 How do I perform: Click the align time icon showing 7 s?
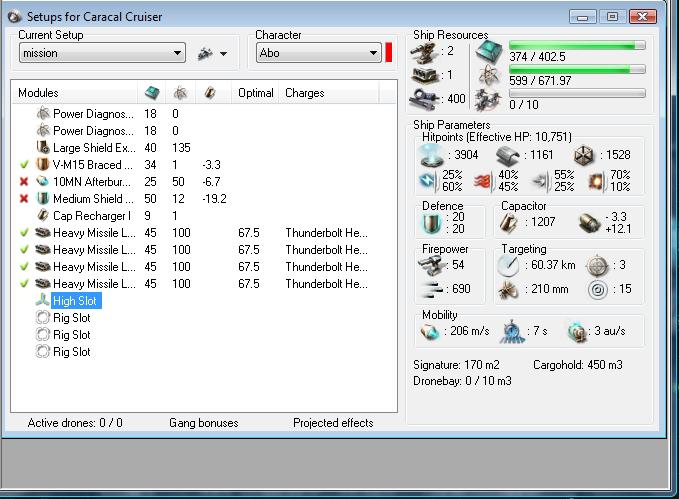(x=512, y=332)
